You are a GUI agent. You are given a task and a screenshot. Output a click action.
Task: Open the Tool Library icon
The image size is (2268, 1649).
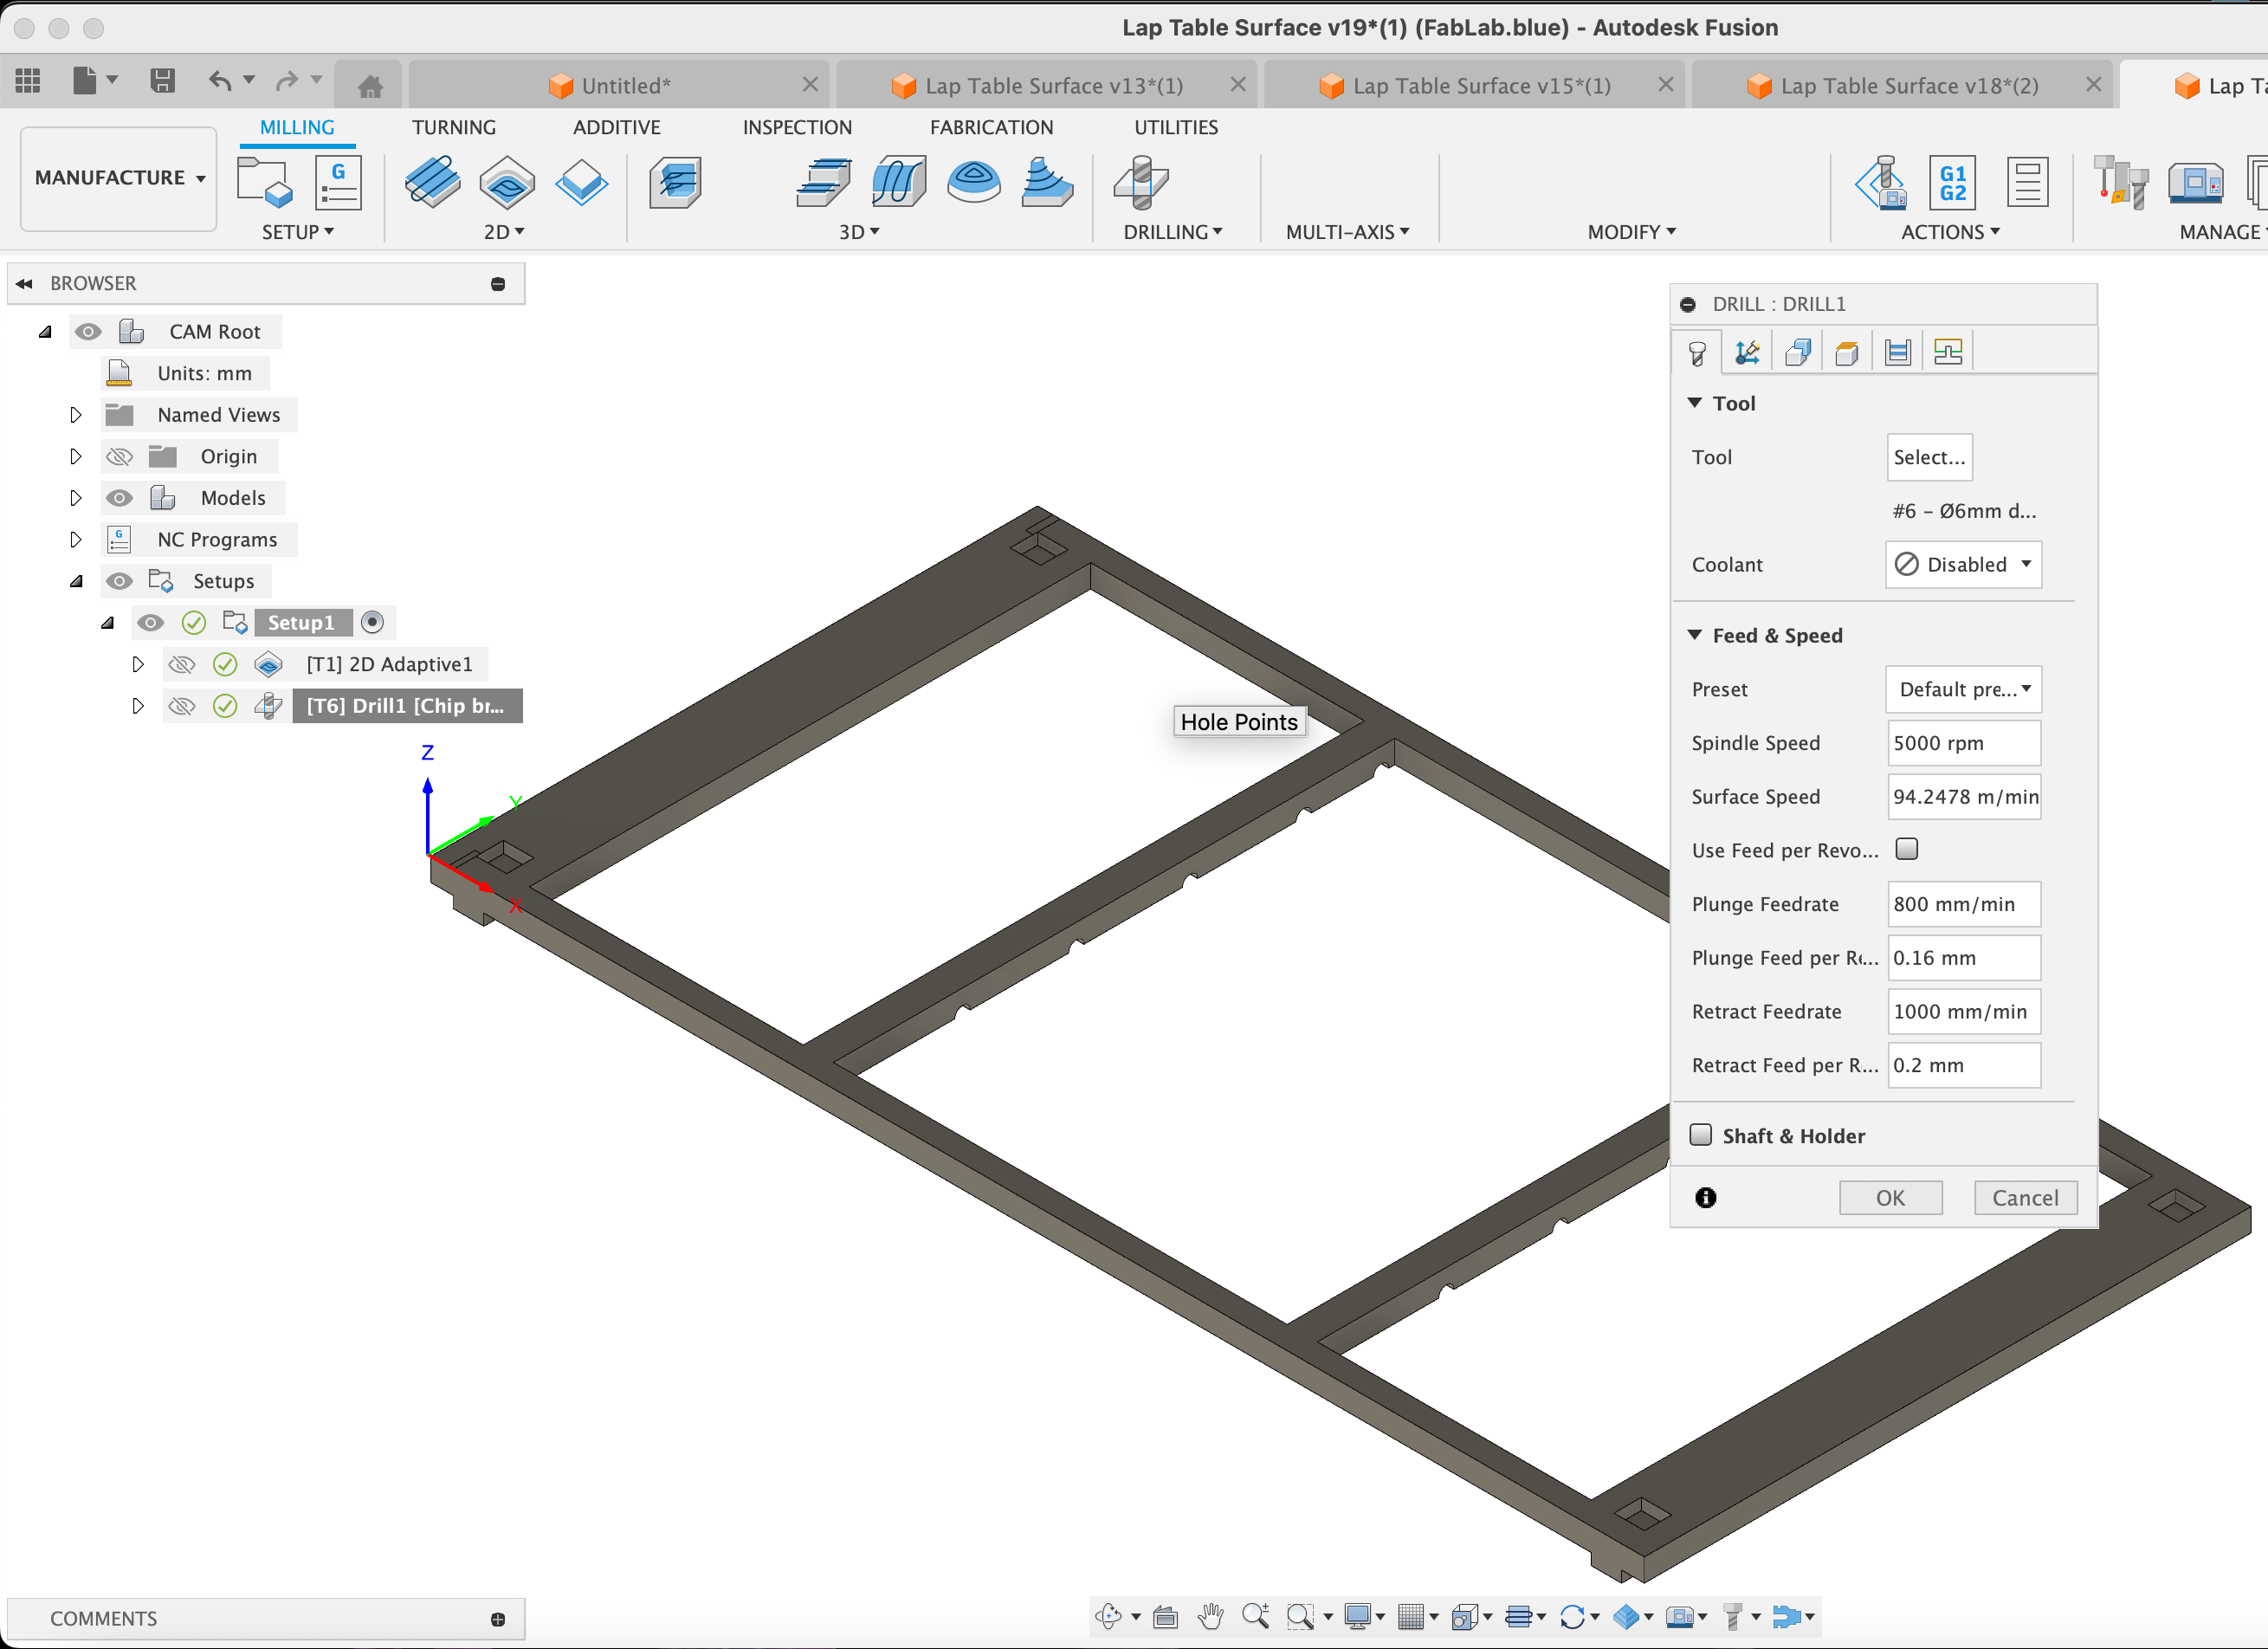coord(2121,182)
